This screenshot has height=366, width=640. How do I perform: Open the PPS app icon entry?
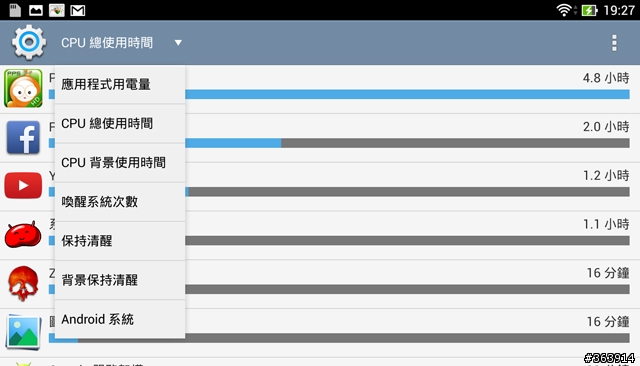pyautogui.click(x=23, y=88)
